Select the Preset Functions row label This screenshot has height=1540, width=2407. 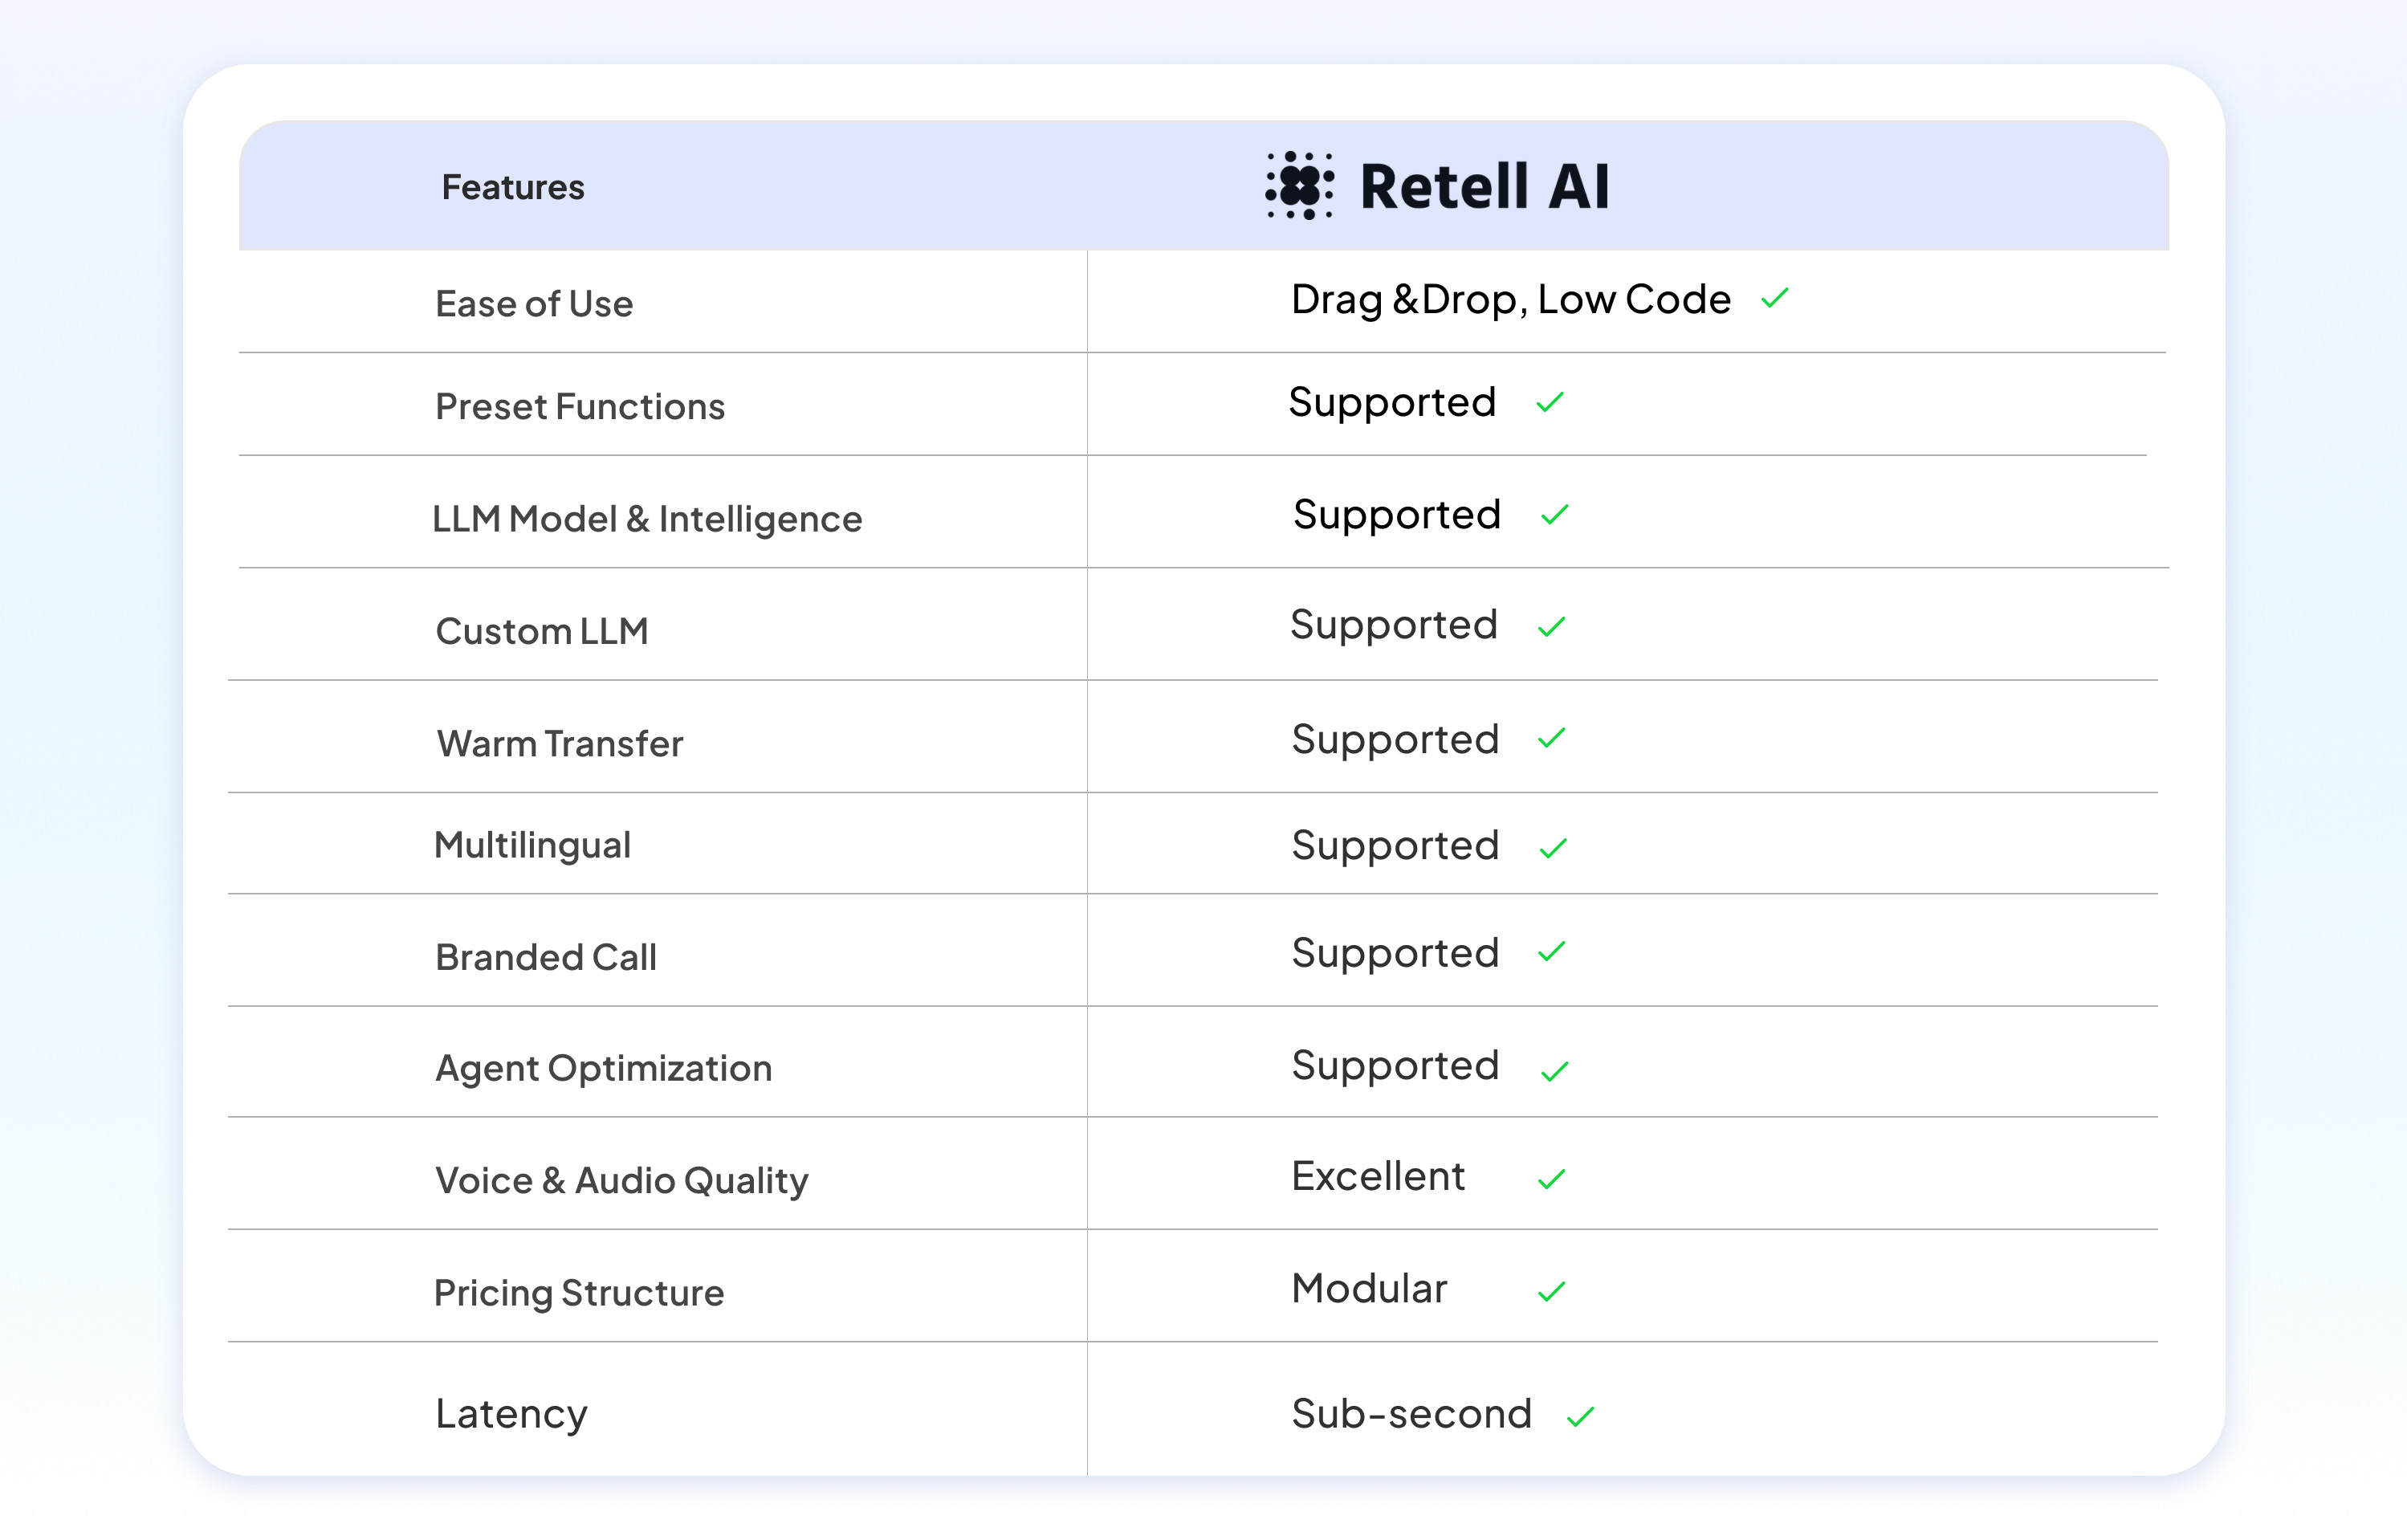pos(580,407)
